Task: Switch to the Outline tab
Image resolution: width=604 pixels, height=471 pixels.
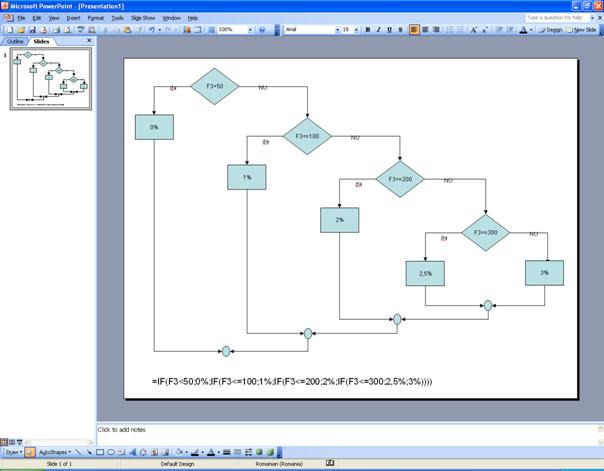Action: tap(15, 41)
